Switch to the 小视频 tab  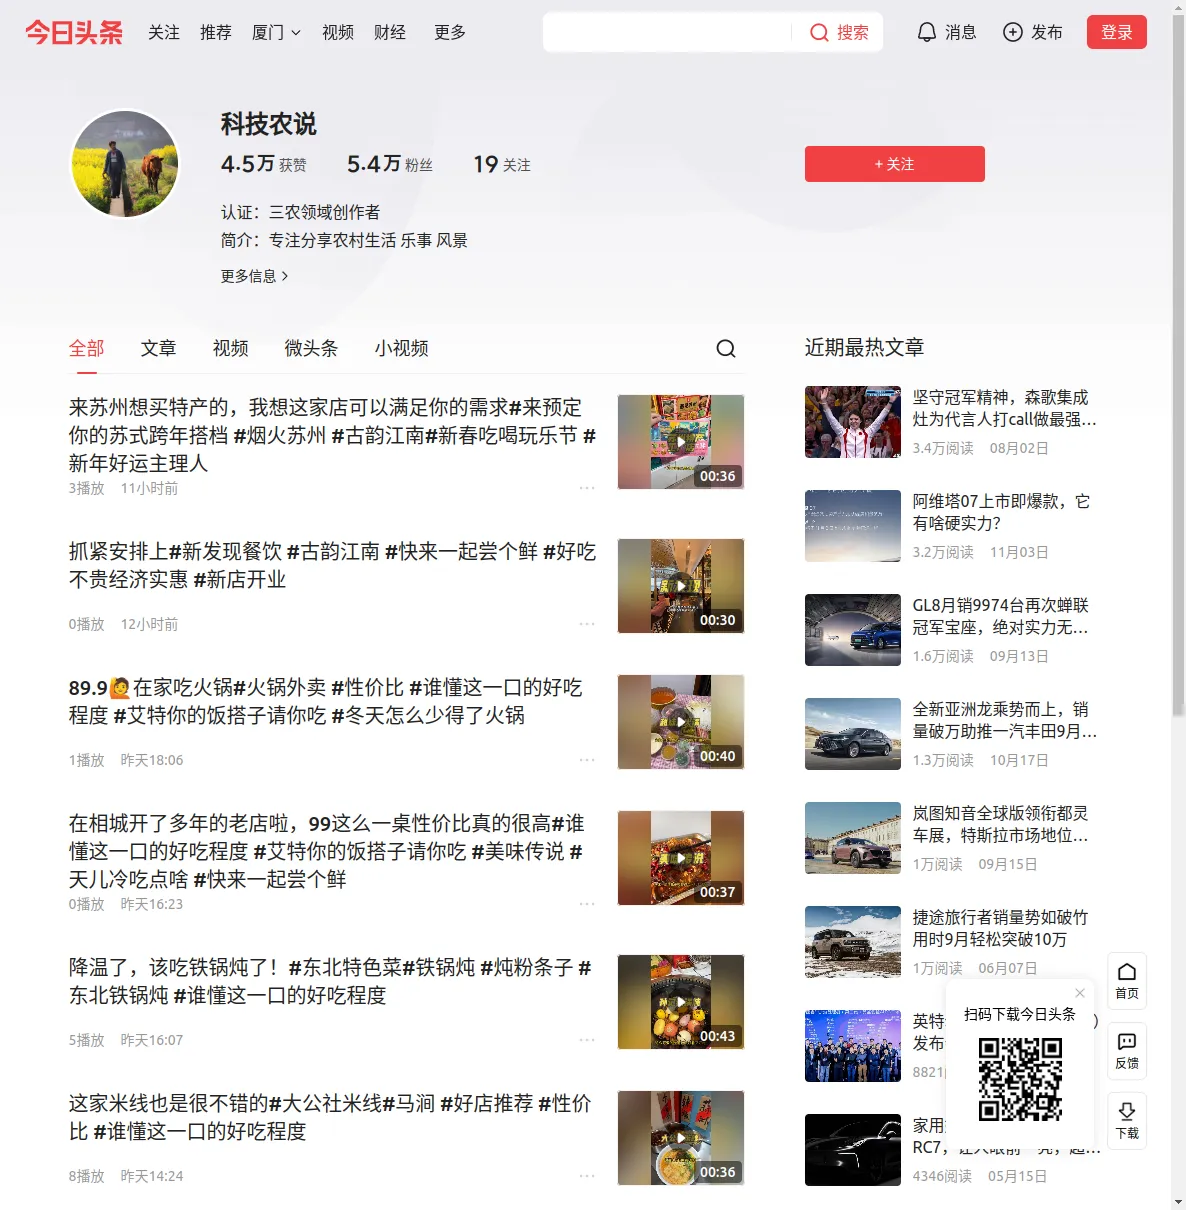402,348
